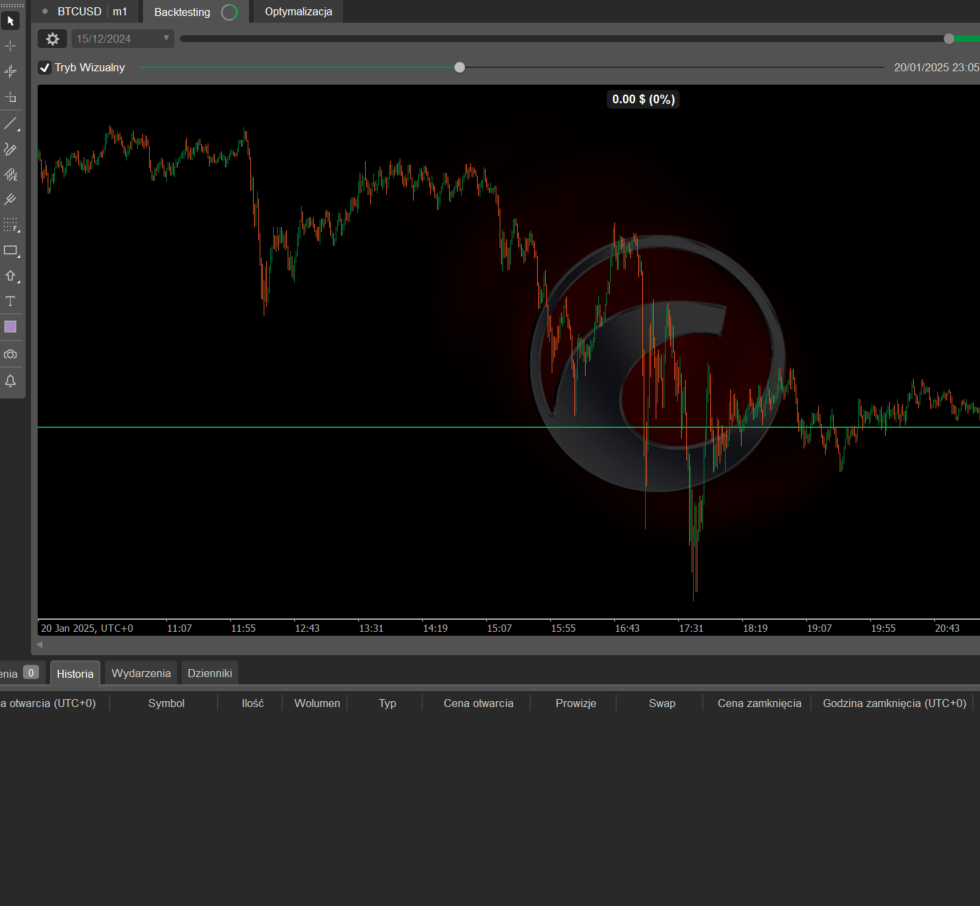Sort by the Wolumen column header

pos(317,704)
